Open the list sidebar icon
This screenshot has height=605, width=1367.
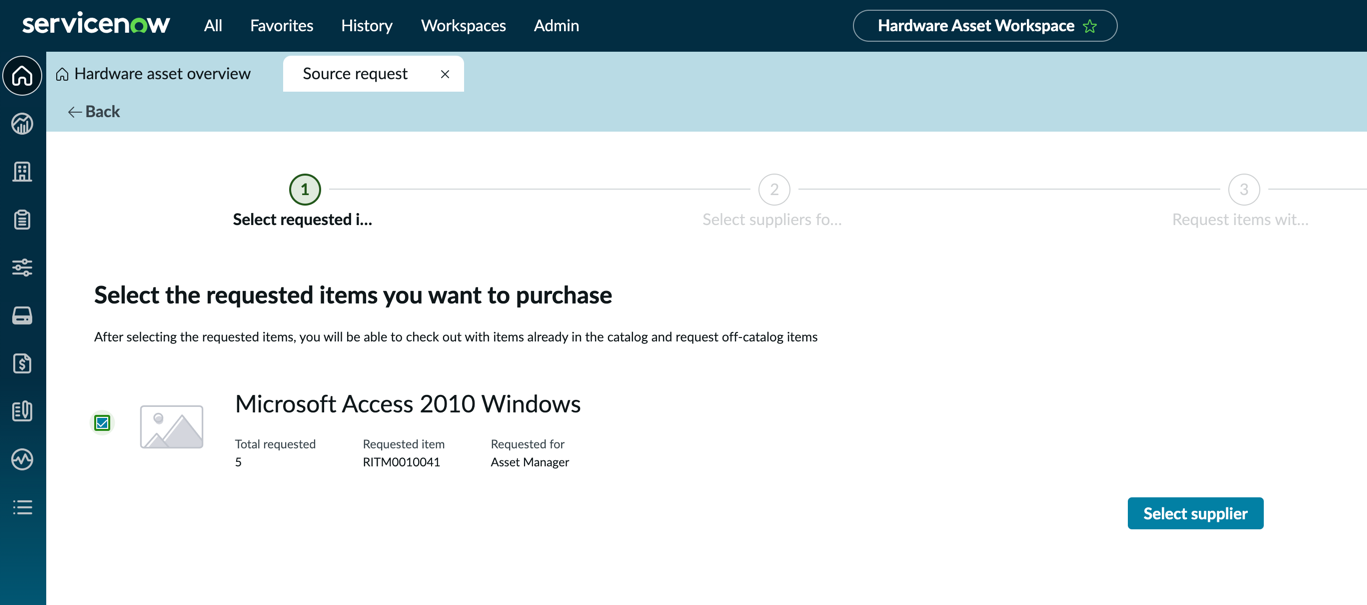click(22, 507)
